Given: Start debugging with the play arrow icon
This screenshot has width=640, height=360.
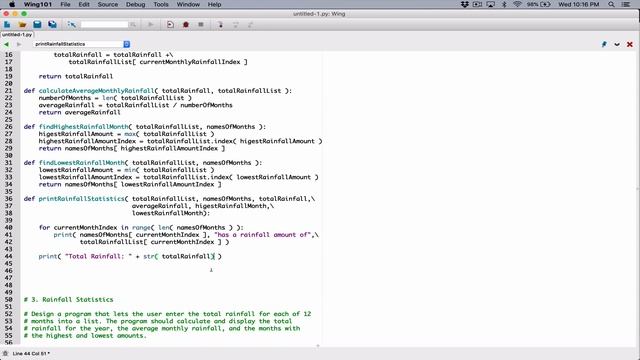Looking at the screenshot, I should coord(151,24).
